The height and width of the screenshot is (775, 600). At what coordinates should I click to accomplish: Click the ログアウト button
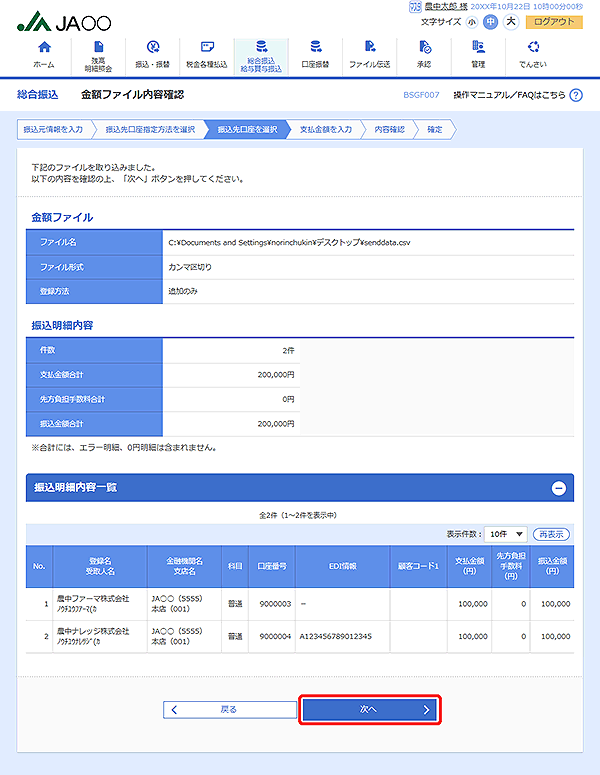(554, 22)
